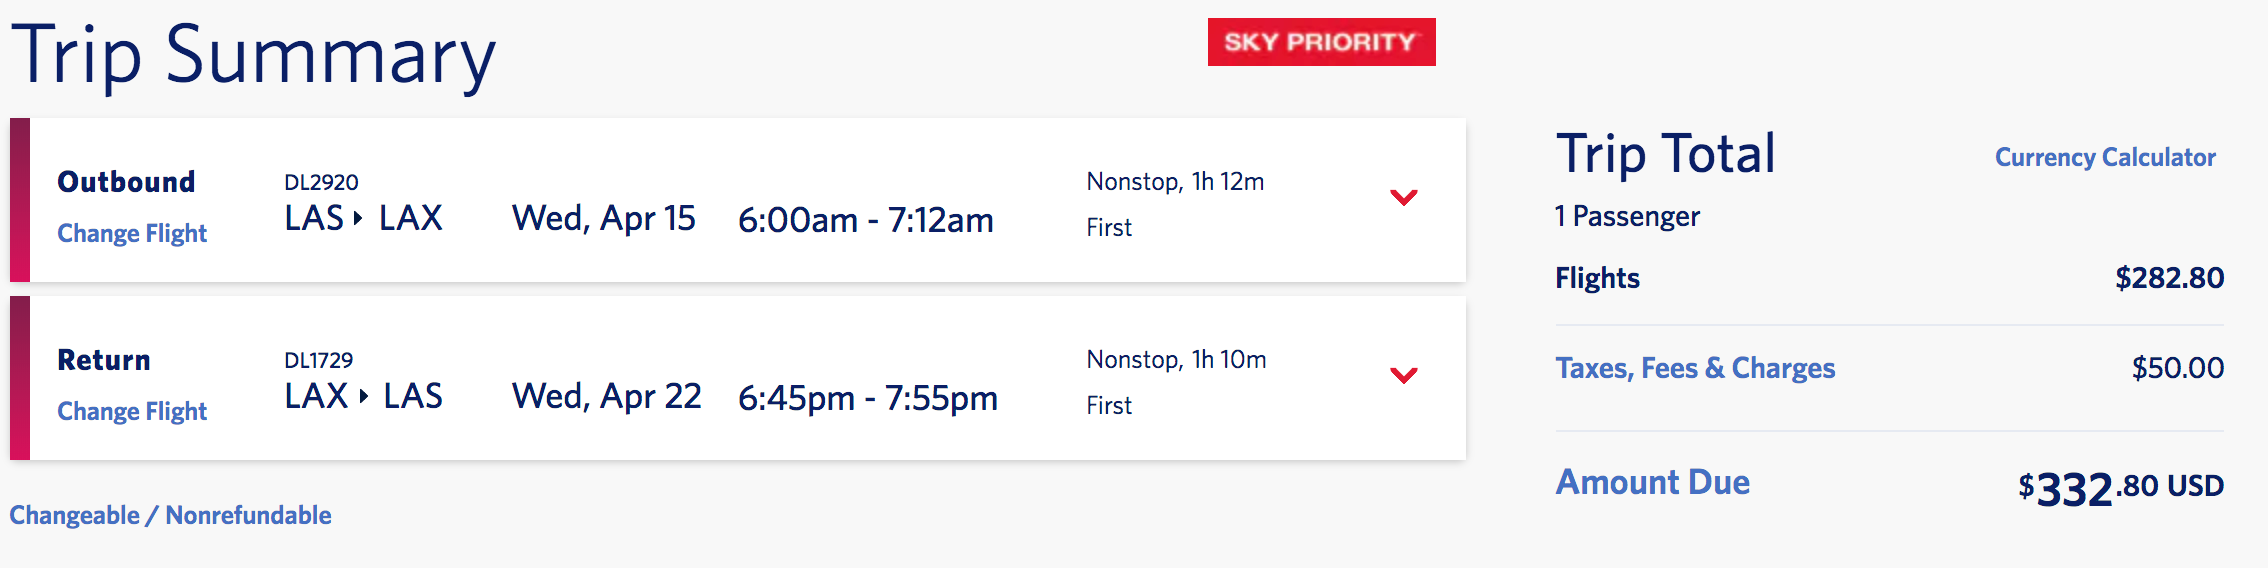Click the Amount Due link

click(1653, 482)
